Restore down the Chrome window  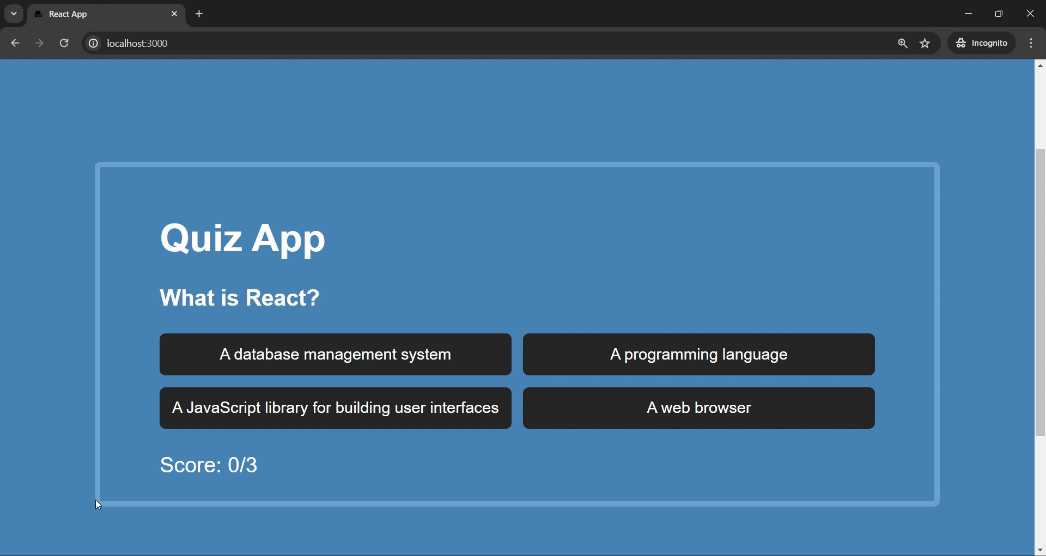[x=999, y=13]
